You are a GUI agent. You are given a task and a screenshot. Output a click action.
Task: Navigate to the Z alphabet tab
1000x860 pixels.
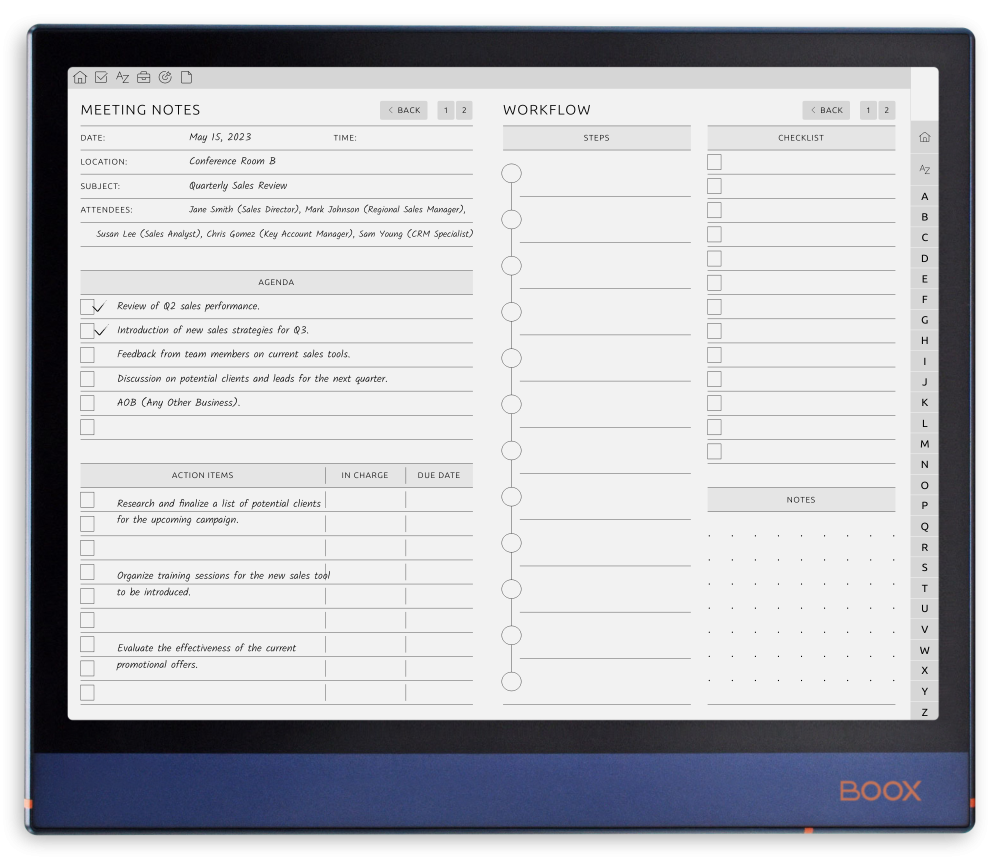pyautogui.click(x=925, y=712)
